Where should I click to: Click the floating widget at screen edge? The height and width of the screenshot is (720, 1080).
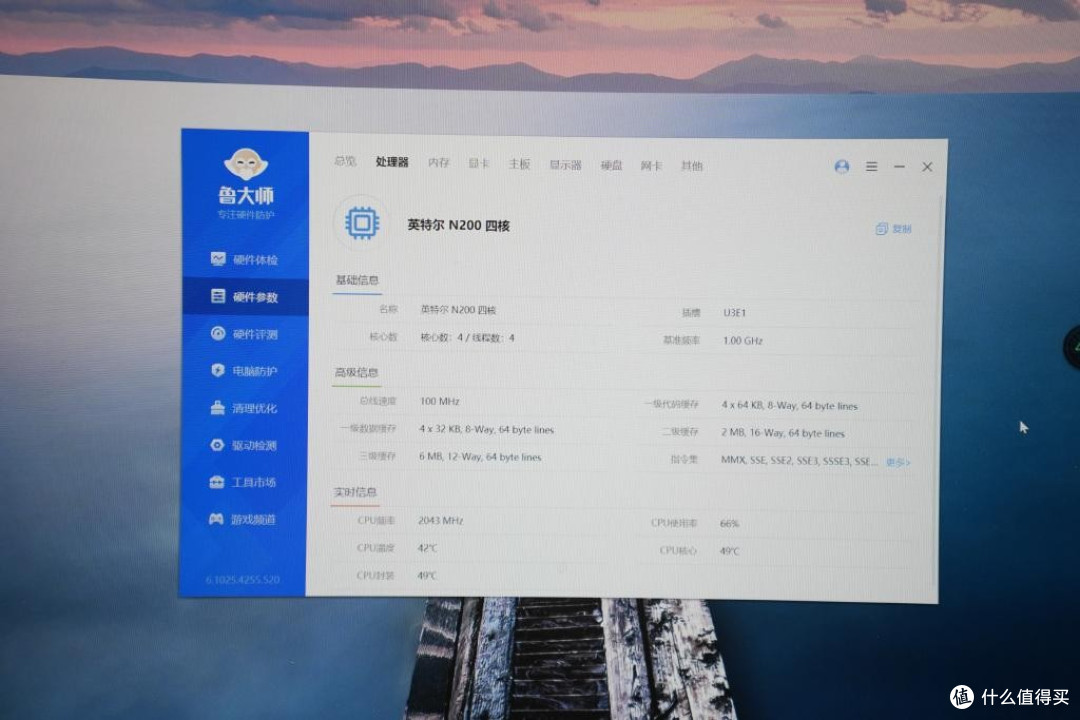tap(1072, 345)
